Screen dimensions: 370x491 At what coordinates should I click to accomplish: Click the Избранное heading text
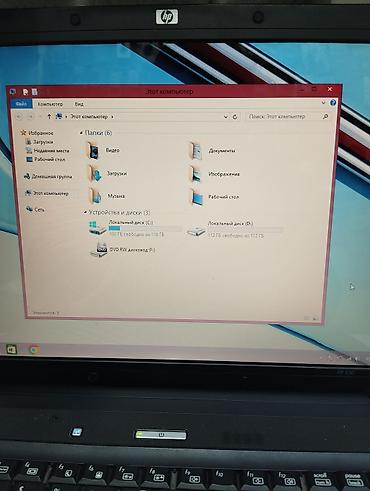[41, 133]
